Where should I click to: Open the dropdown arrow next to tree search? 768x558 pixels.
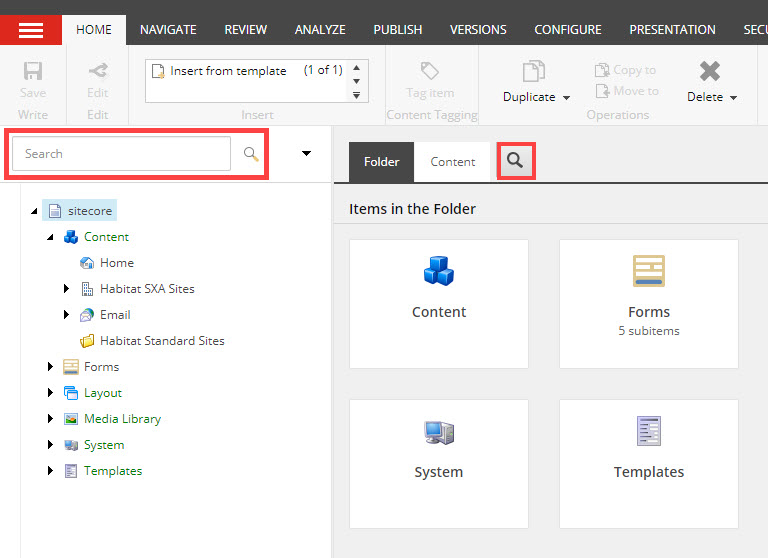click(306, 153)
